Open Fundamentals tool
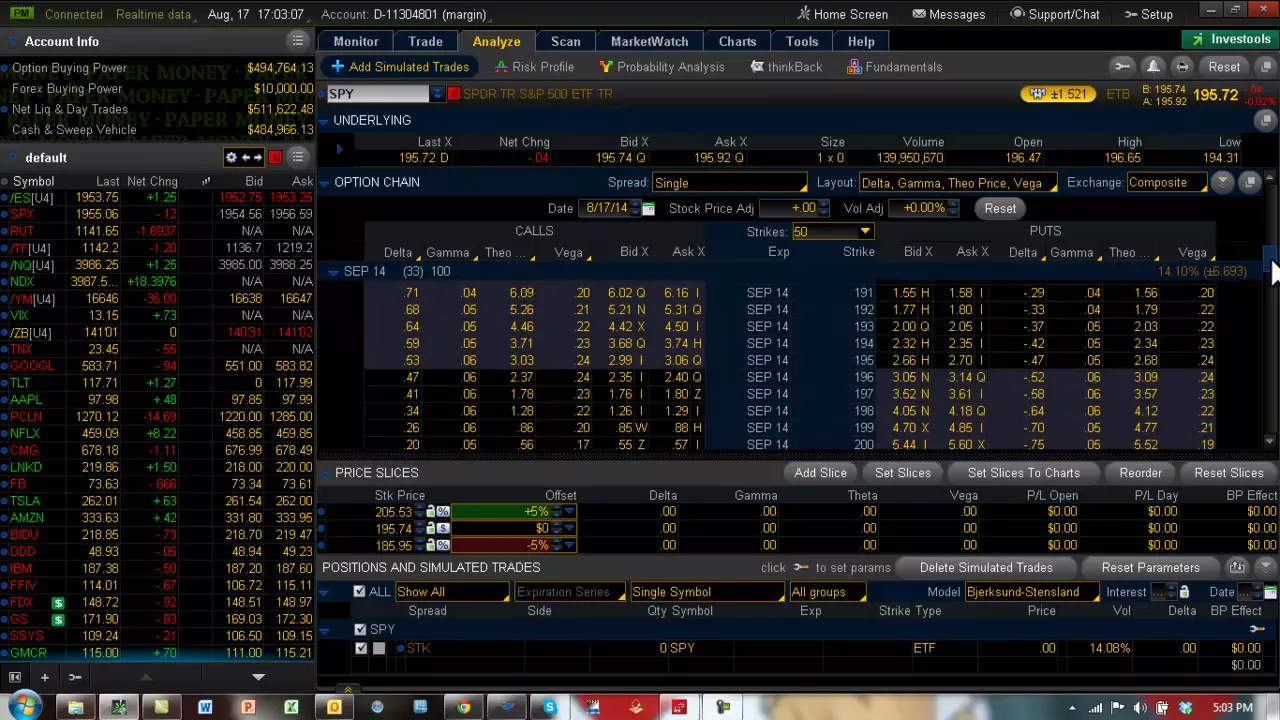 894,67
